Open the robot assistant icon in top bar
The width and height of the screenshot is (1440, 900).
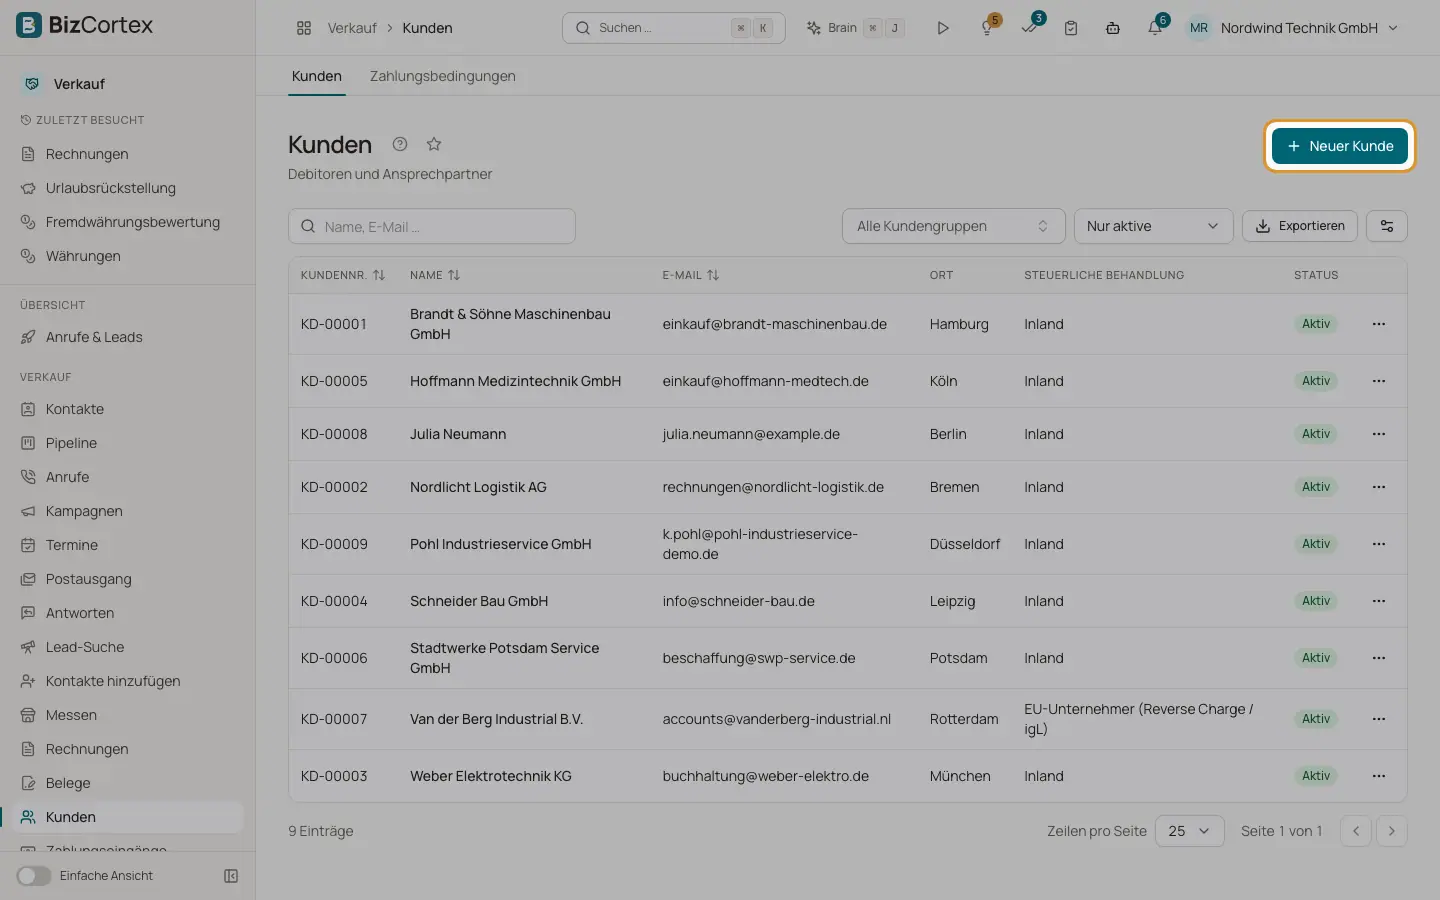[x=1113, y=28]
